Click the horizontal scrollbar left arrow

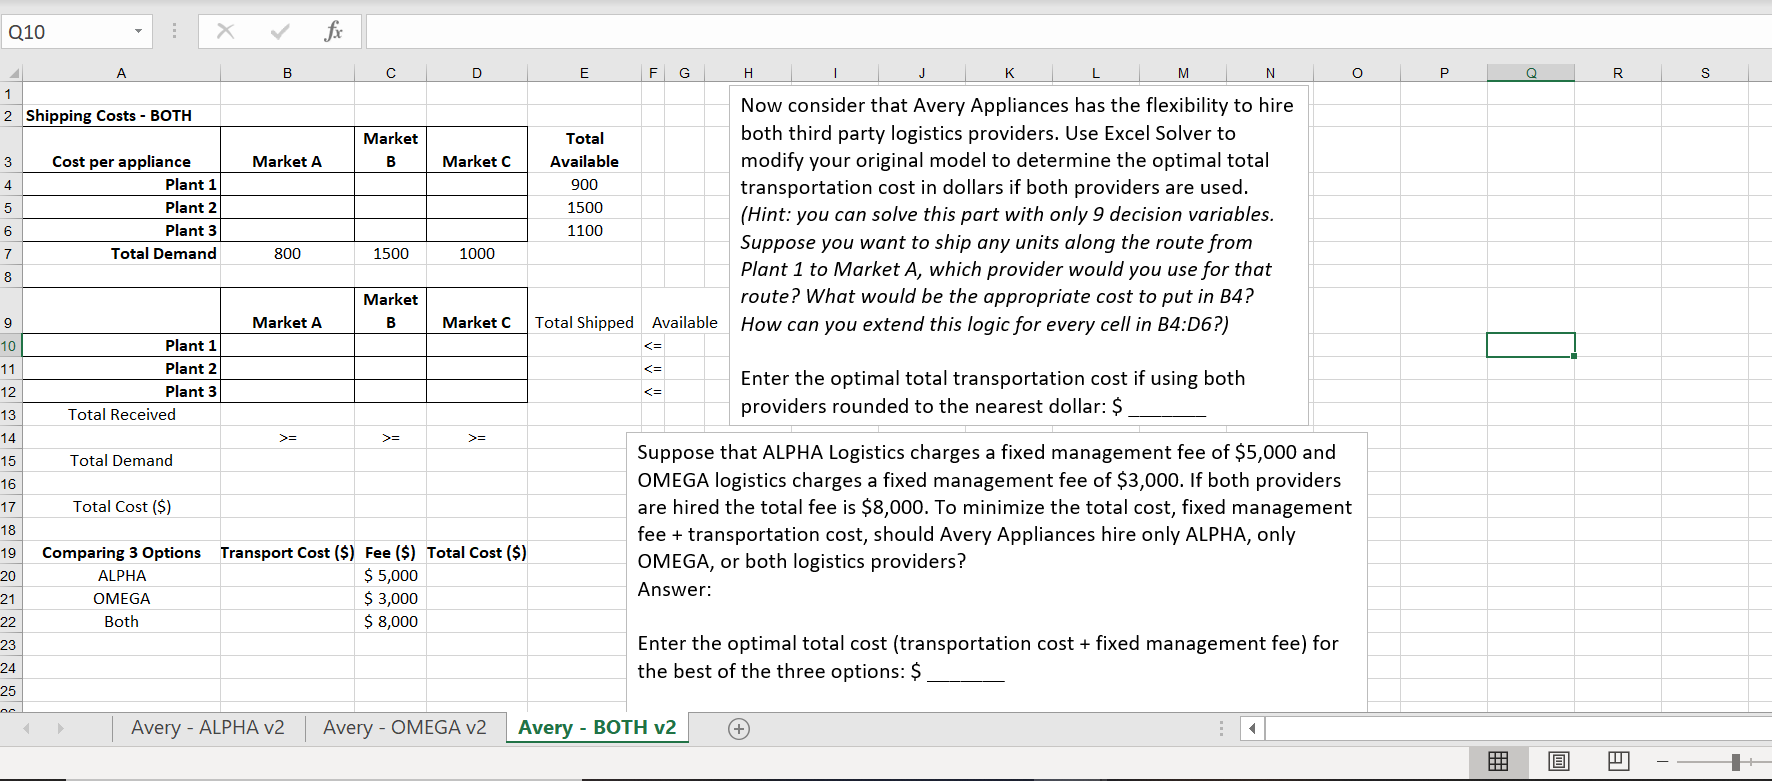coord(1253,729)
